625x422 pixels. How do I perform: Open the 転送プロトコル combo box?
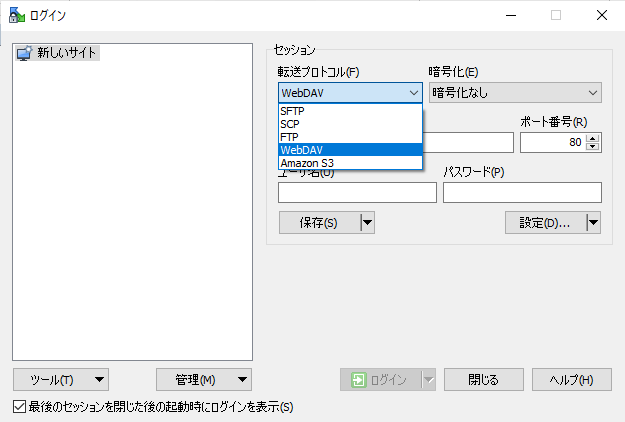pos(350,93)
